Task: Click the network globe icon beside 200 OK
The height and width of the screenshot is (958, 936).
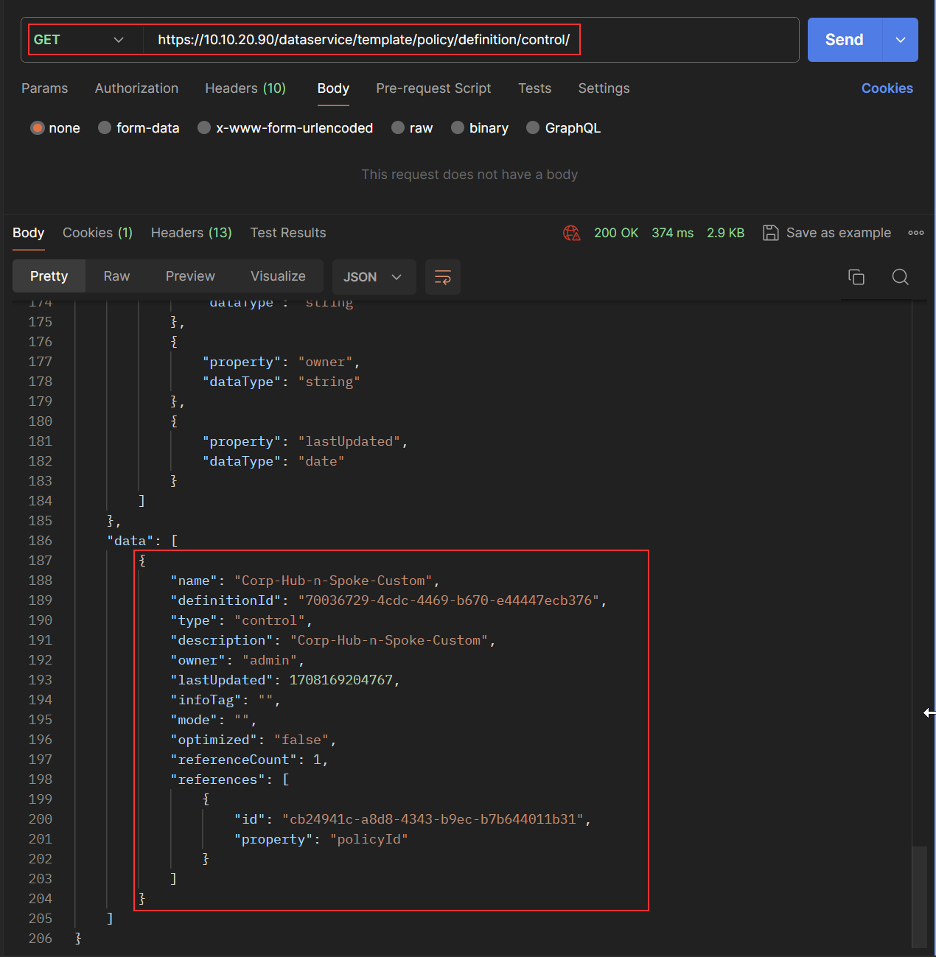Action: (x=571, y=233)
